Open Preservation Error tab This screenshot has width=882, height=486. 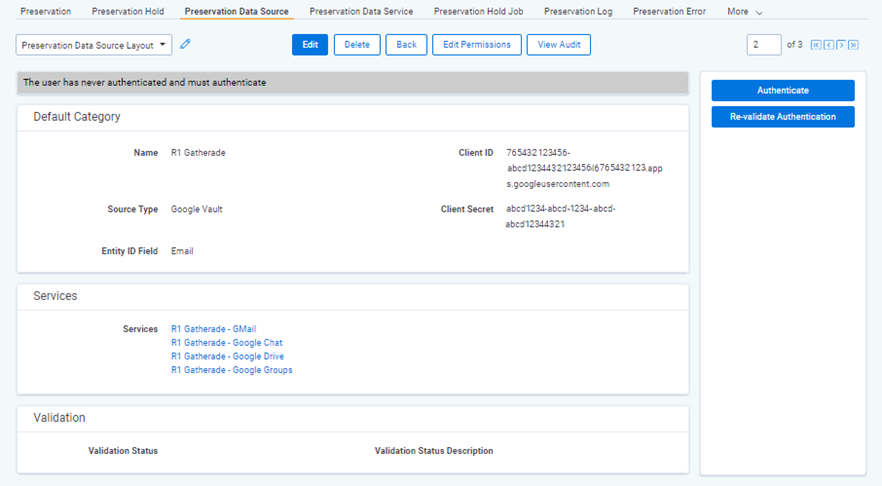pos(669,11)
